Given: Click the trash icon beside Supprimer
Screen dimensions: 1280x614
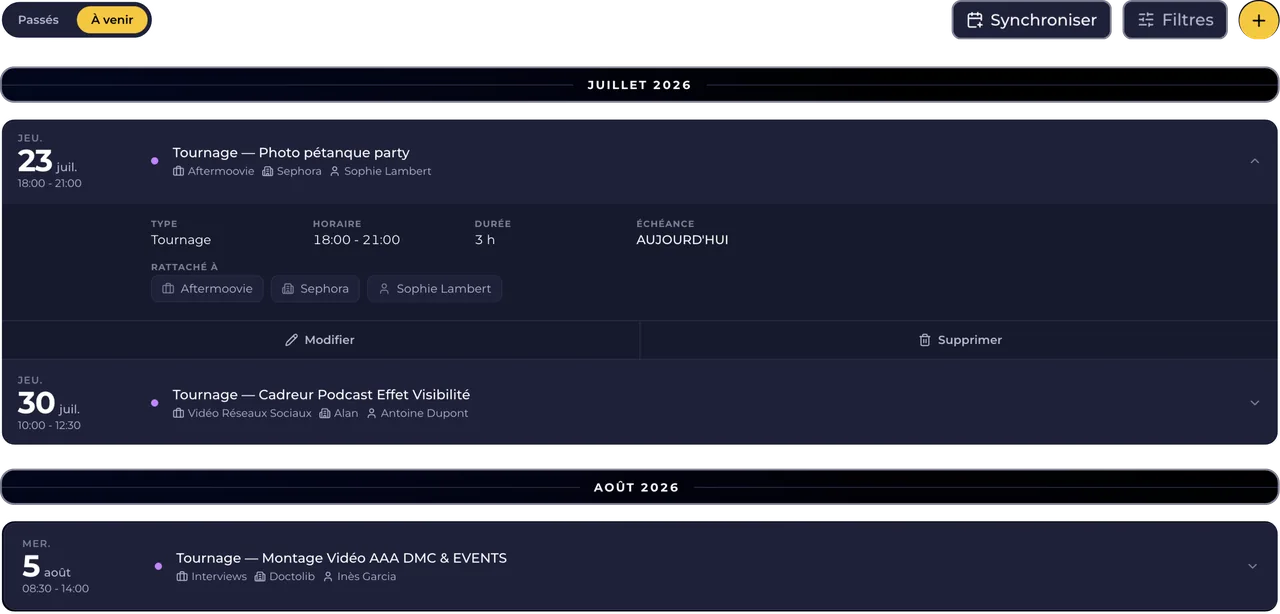Looking at the screenshot, I should pyautogui.click(x=925, y=340).
